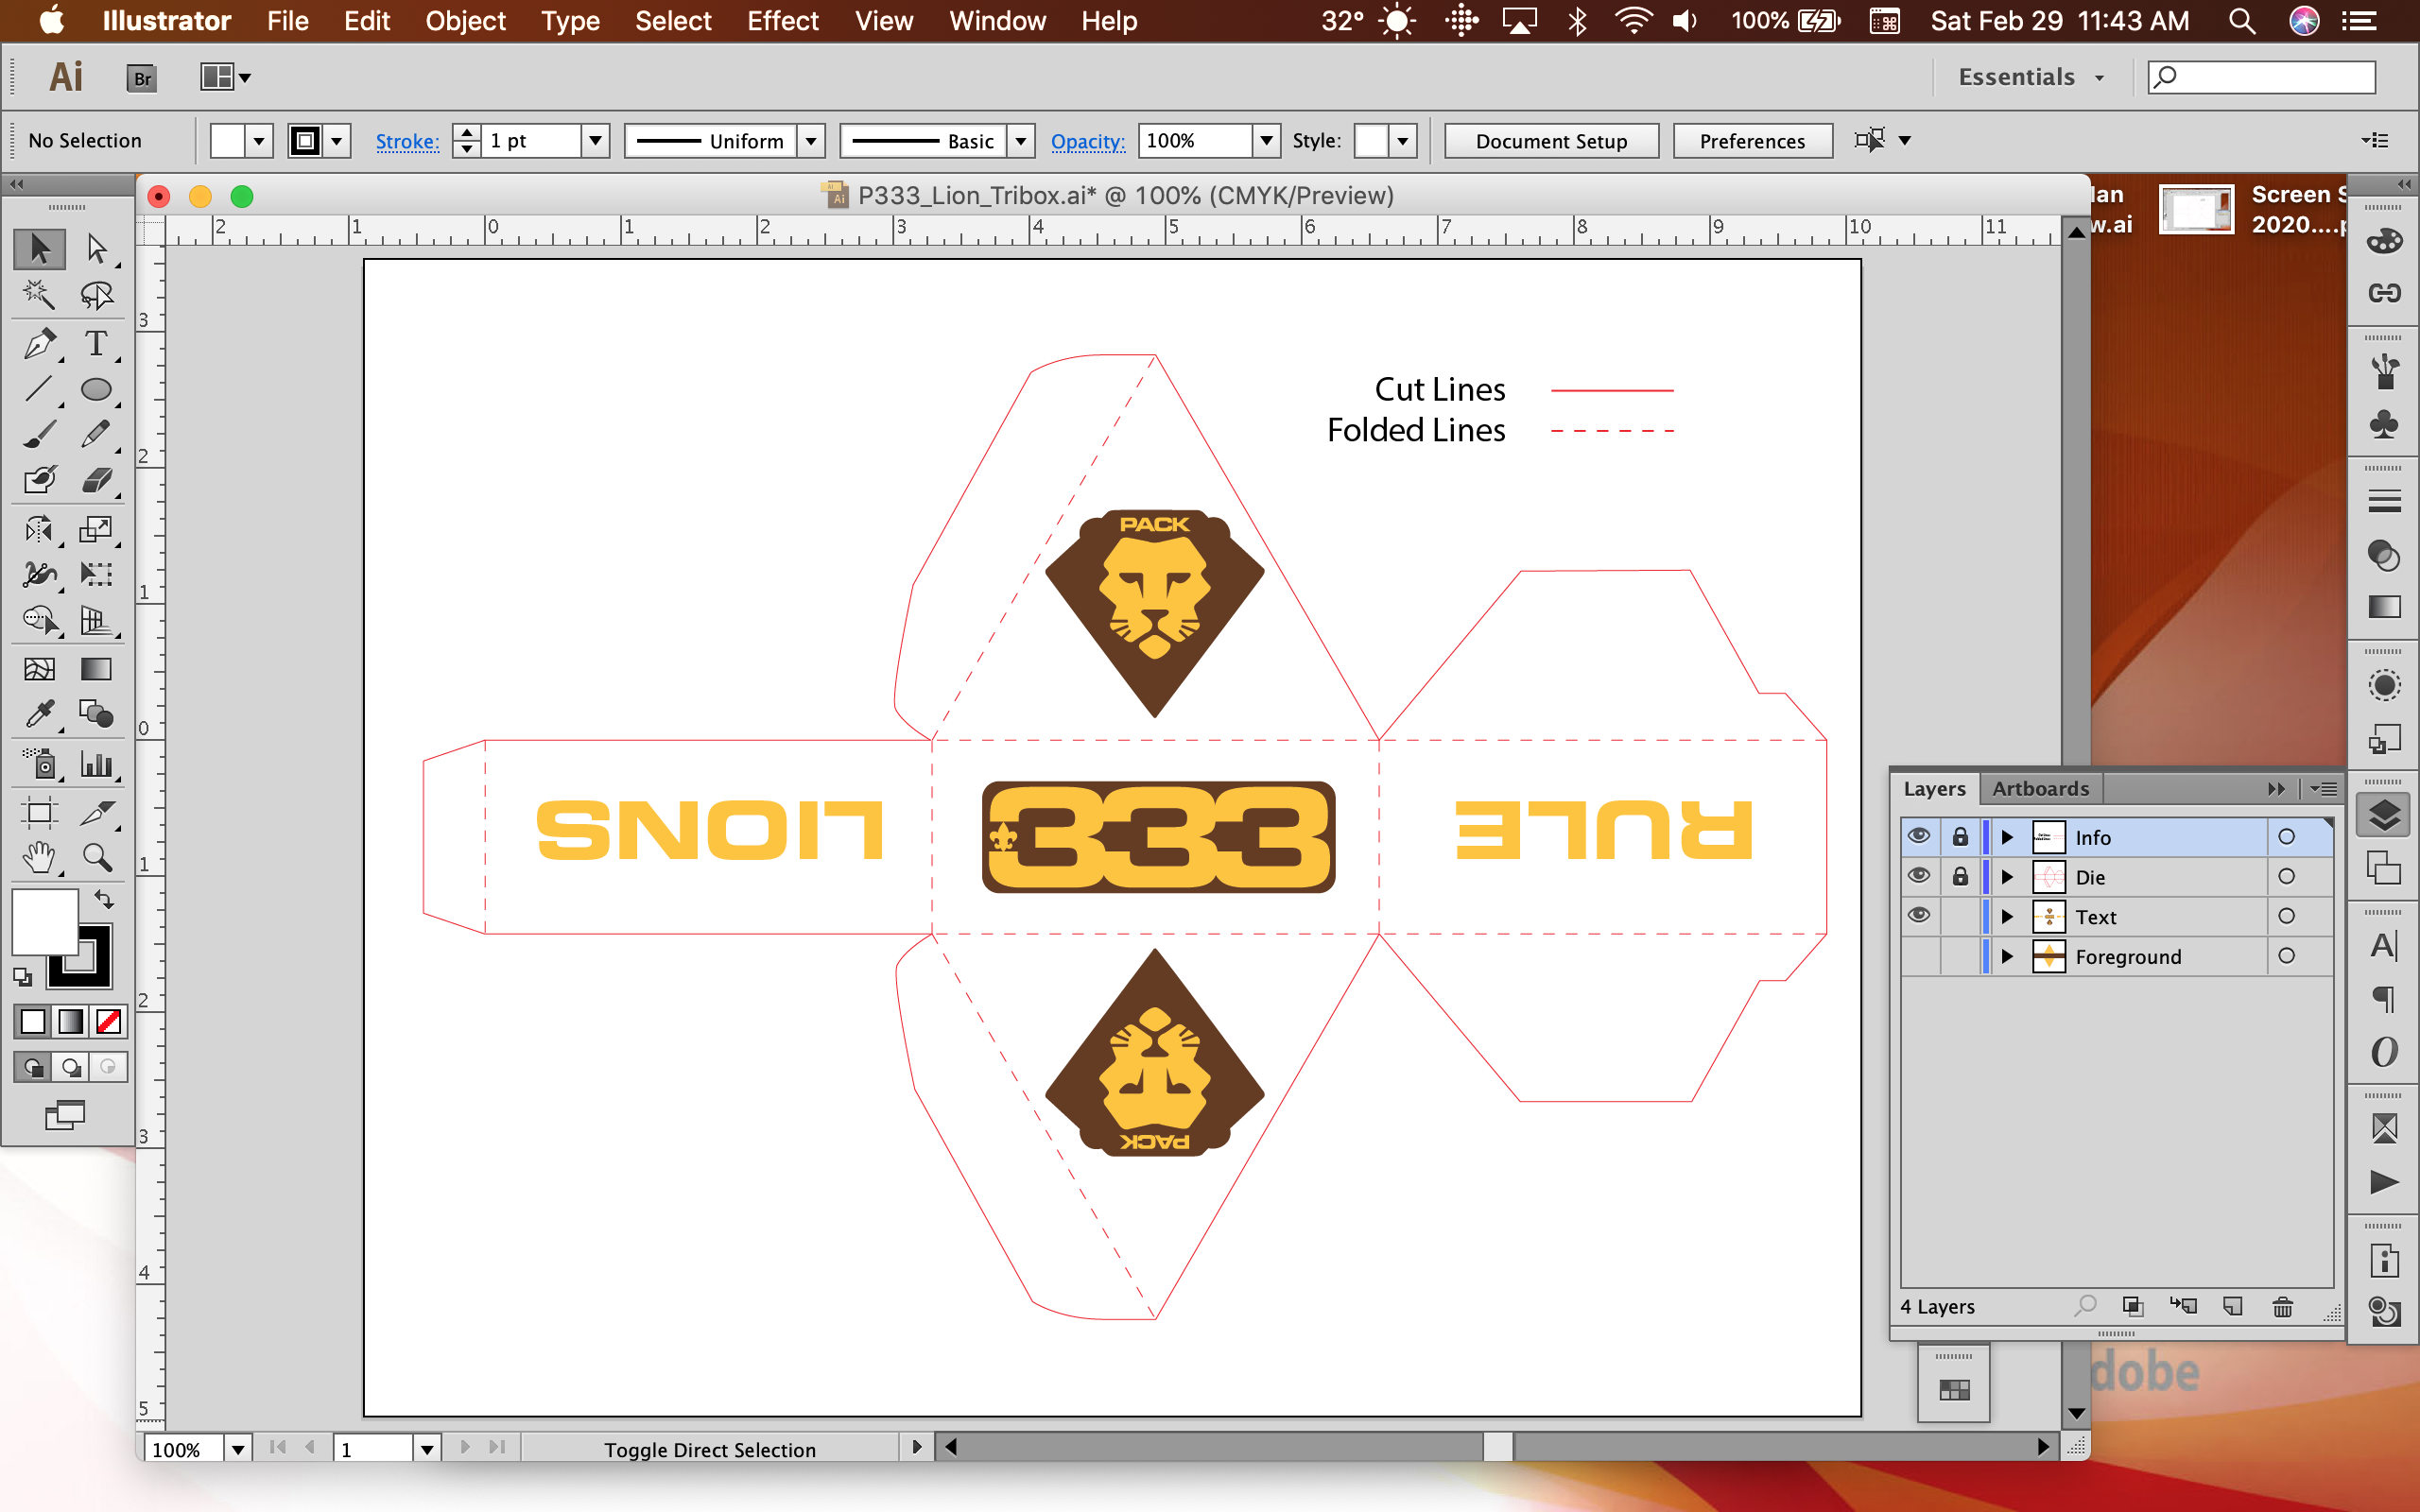Image resolution: width=2420 pixels, height=1512 pixels.
Task: Select the Hand tool
Action: point(40,857)
